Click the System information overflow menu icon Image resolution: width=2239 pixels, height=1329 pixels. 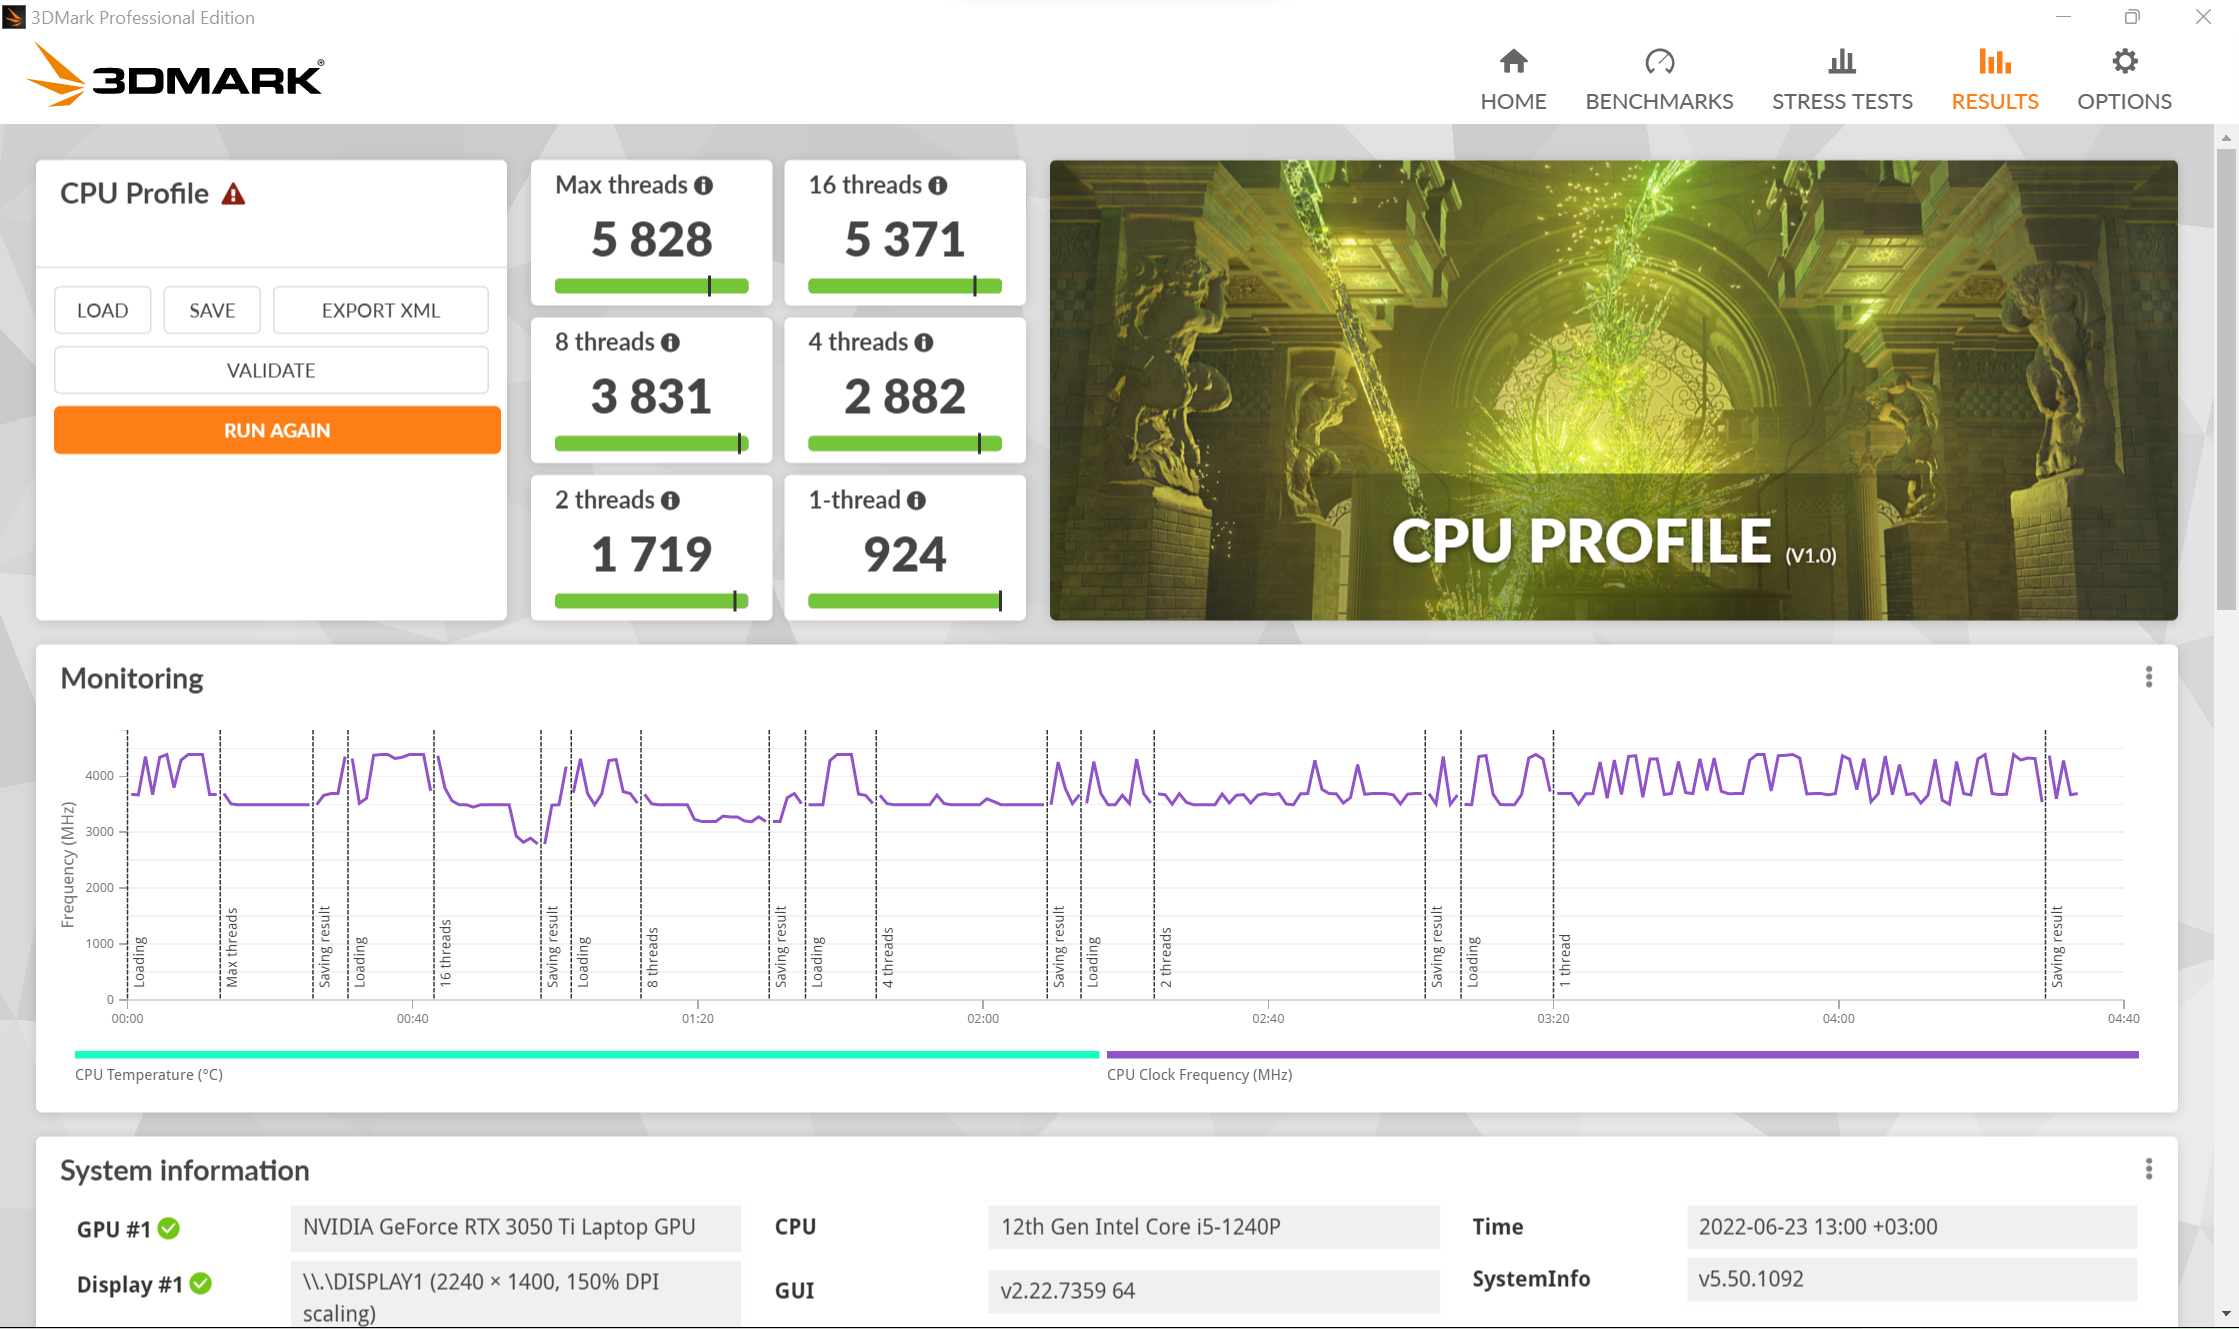tap(2149, 1168)
